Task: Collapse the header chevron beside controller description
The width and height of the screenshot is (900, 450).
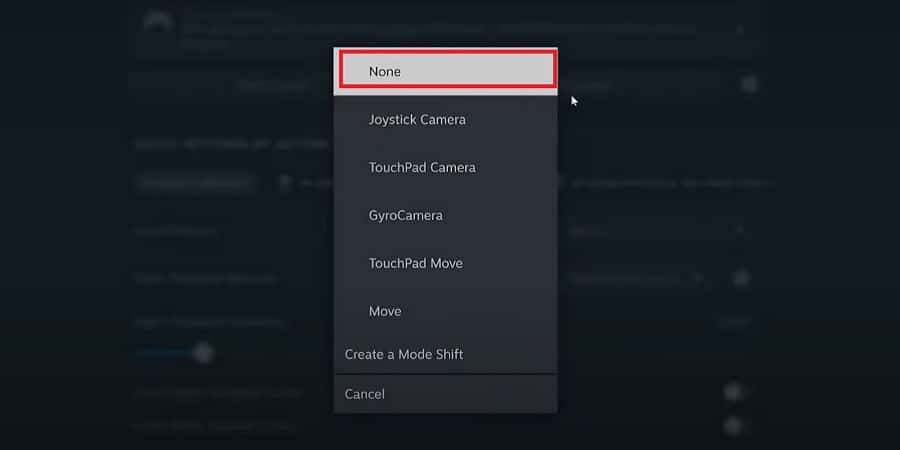Action: pos(740,29)
